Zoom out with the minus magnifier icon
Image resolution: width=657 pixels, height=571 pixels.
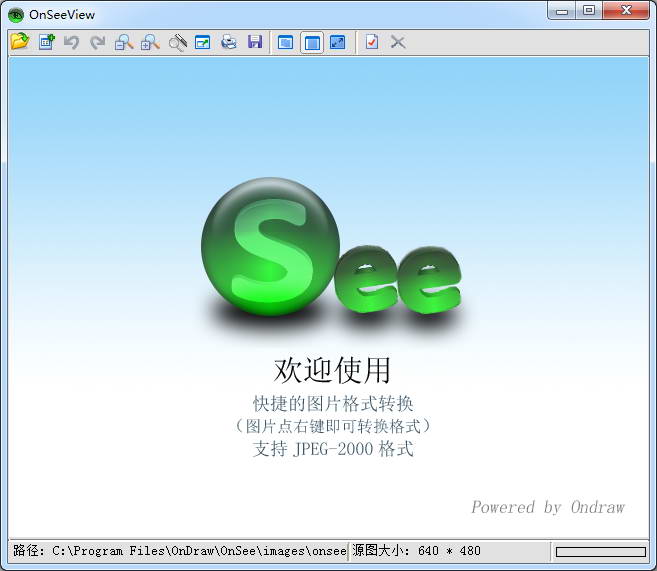(124, 42)
